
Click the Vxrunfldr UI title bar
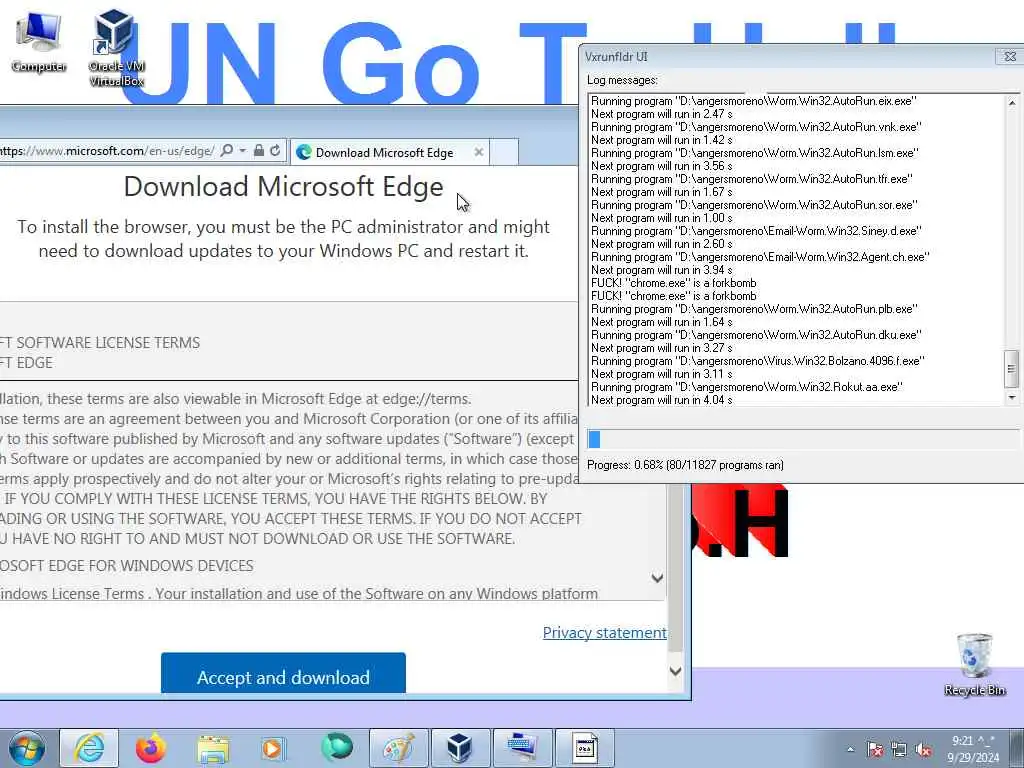(x=787, y=57)
